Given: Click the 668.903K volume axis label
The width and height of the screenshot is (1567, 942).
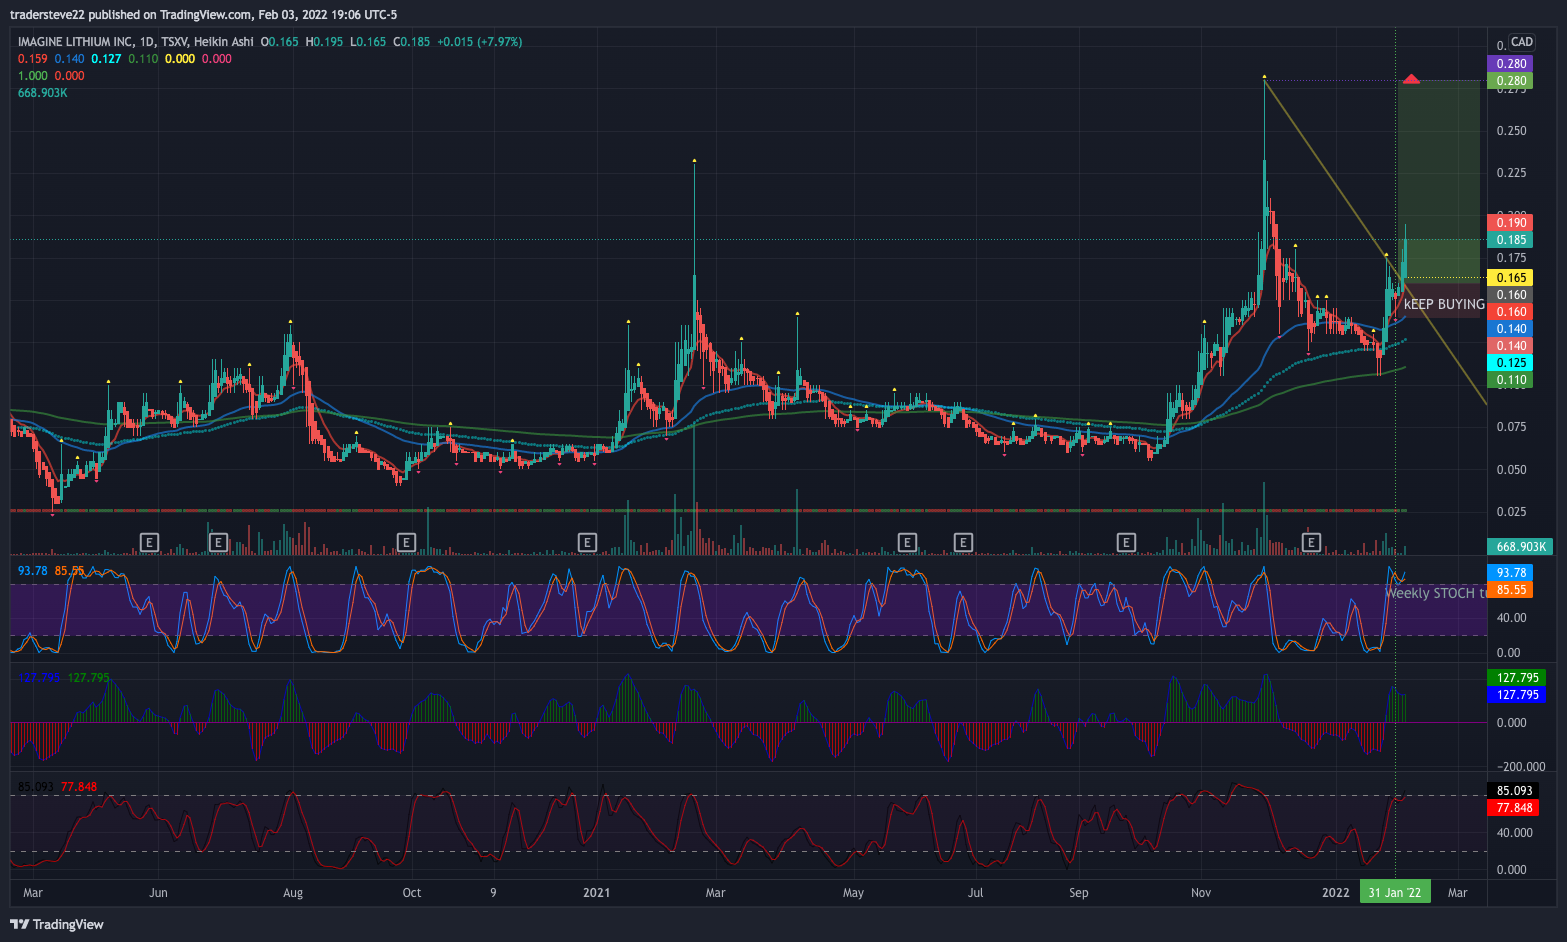Looking at the screenshot, I should coord(1520,546).
